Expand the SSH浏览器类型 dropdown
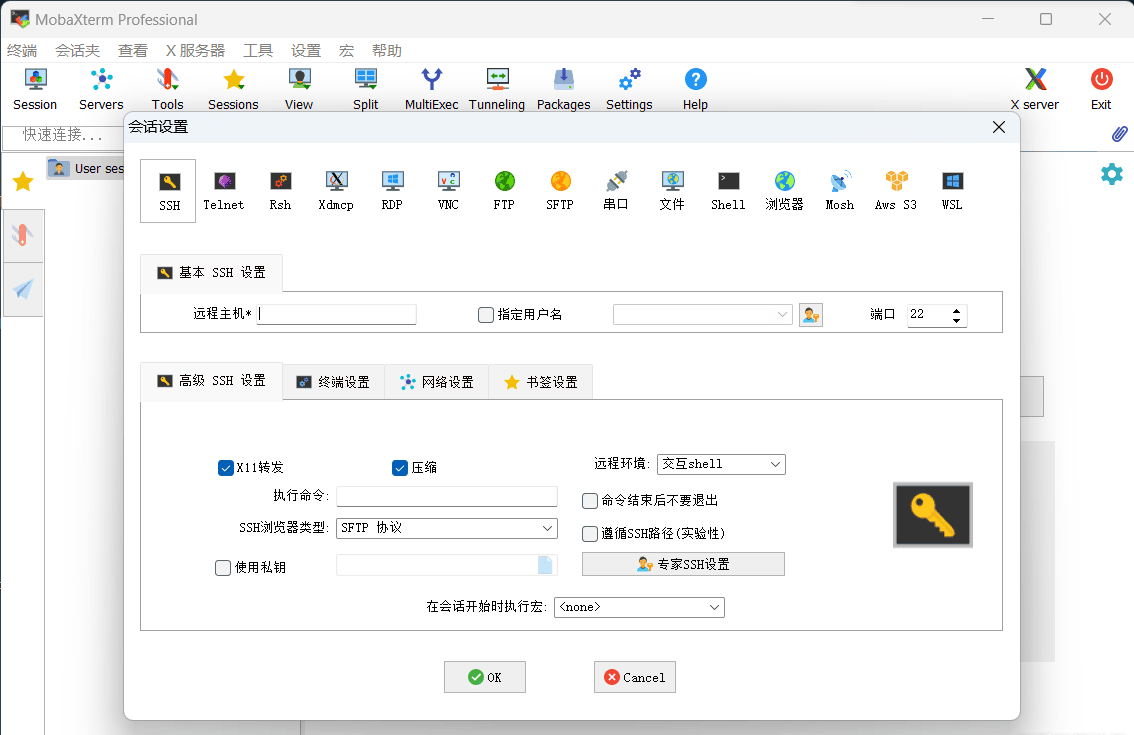 pyautogui.click(x=547, y=528)
